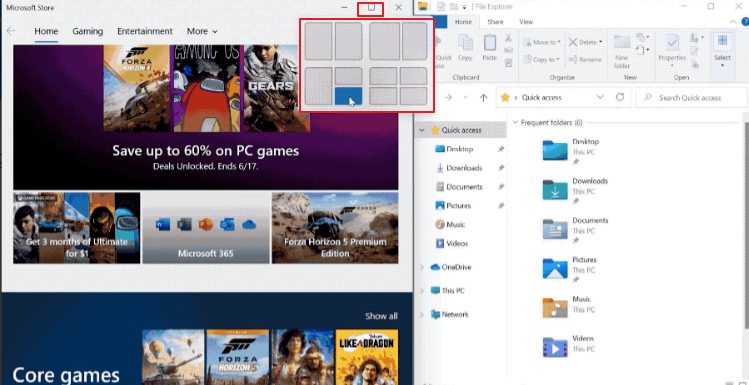
Task: Open the Entertainment tab in Store
Action: (145, 31)
